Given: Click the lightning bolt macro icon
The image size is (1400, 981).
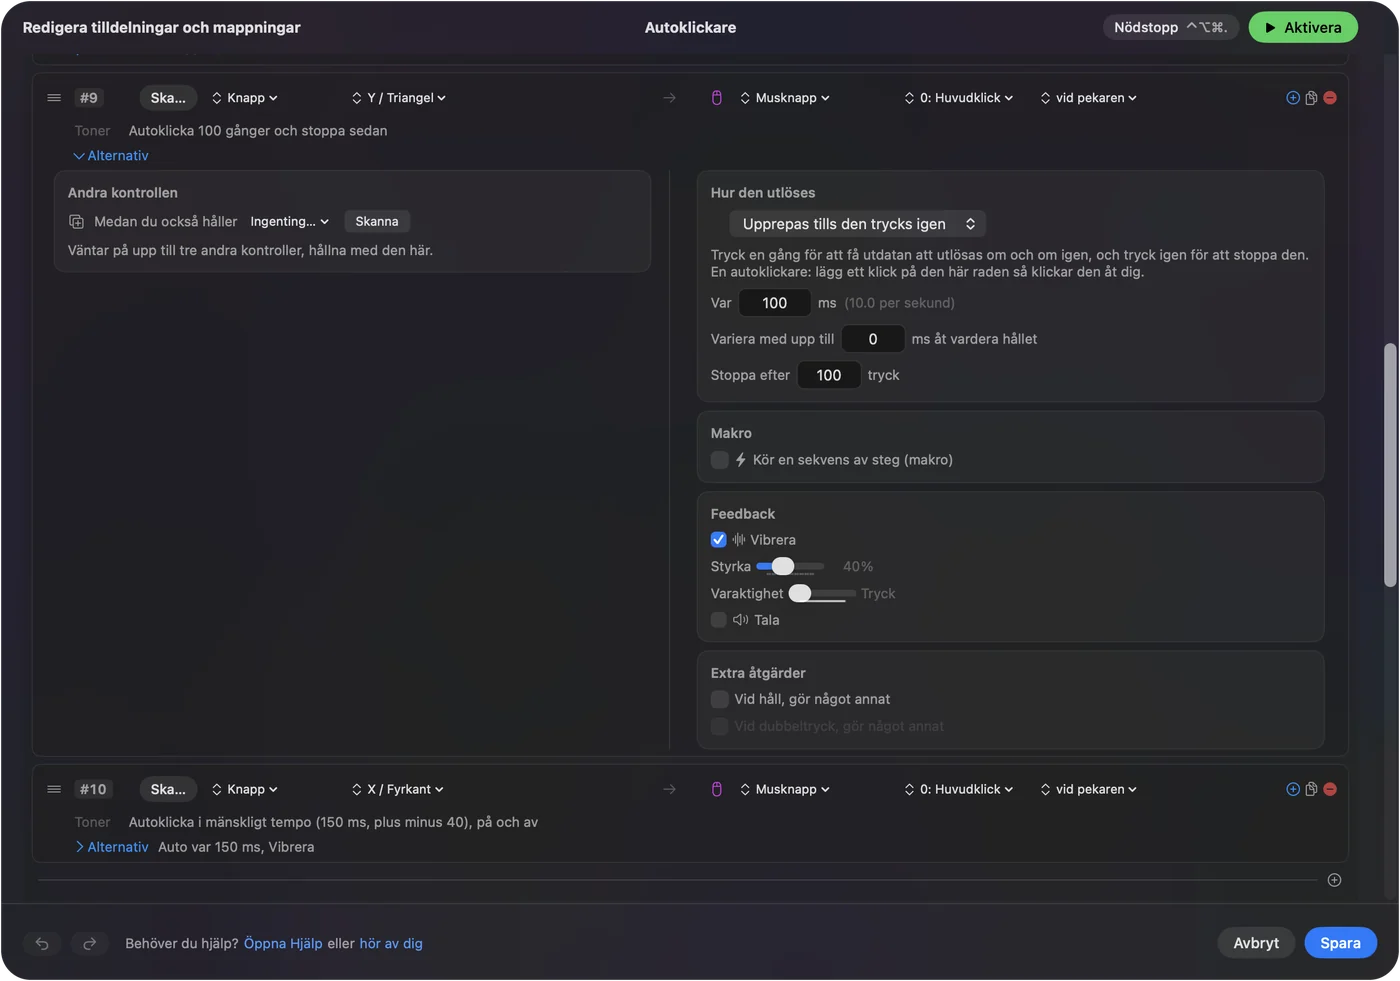Looking at the screenshot, I should 741,460.
